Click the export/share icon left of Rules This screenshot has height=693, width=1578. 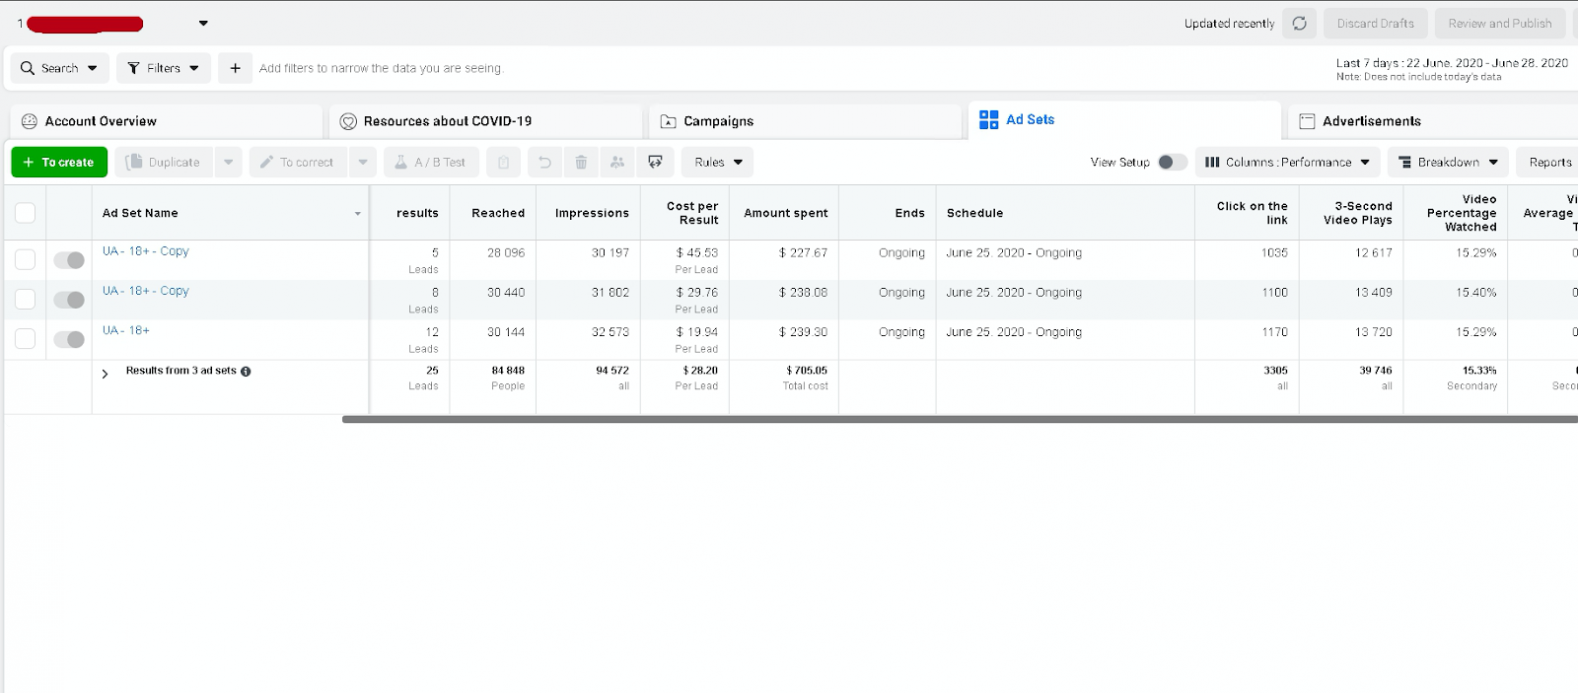point(655,162)
